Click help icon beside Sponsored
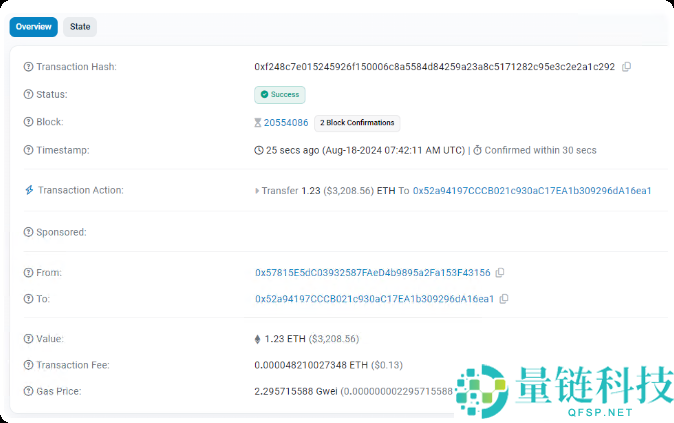The width and height of the screenshot is (674, 423). pyautogui.click(x=28, y=232)
